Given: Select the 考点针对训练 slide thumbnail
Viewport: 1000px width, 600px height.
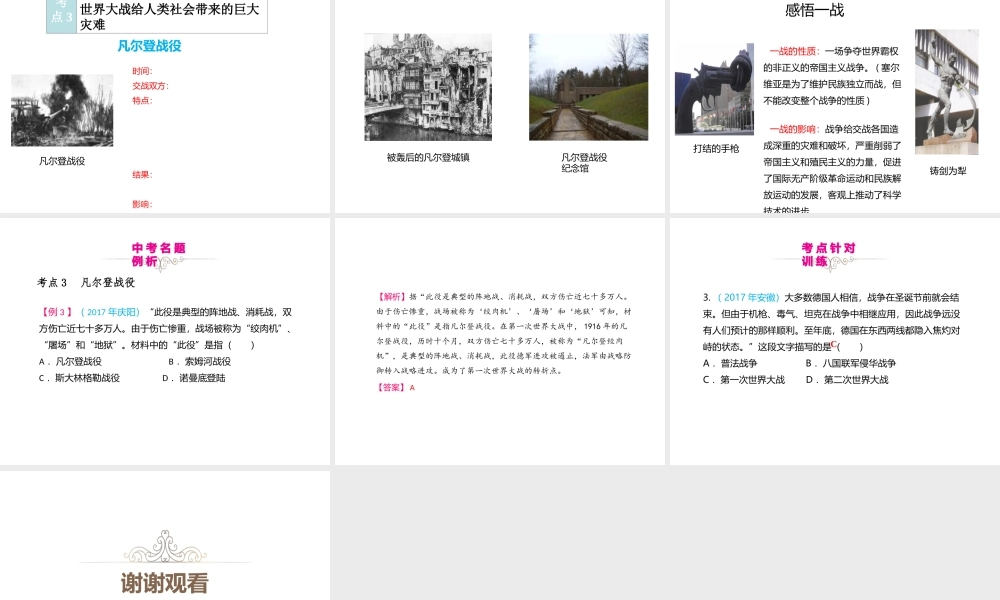Looking at the screenshot, I should (835, 341).
